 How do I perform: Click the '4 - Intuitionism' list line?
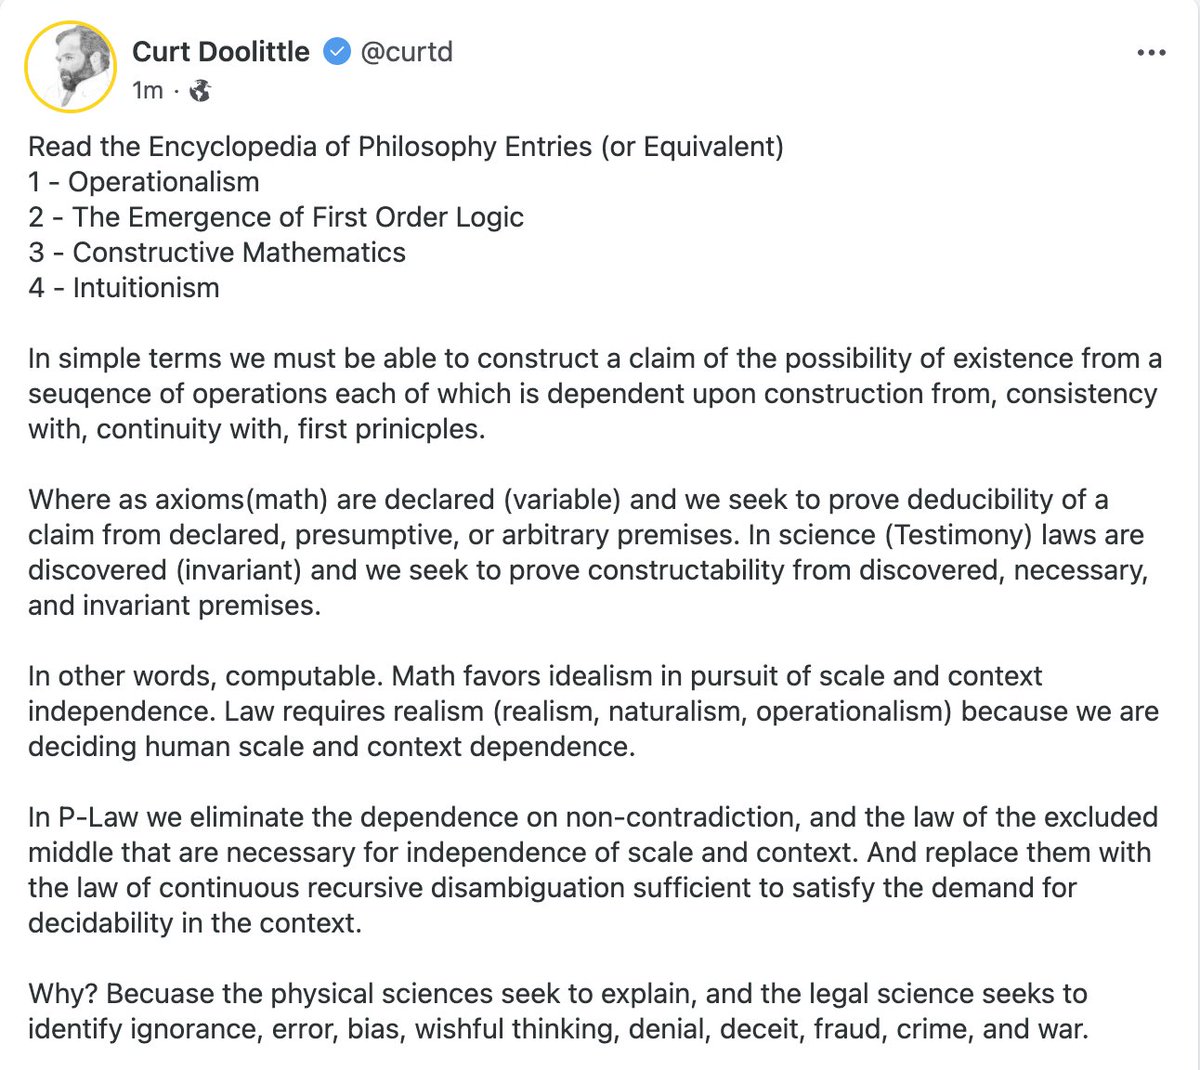click(124, 288)
